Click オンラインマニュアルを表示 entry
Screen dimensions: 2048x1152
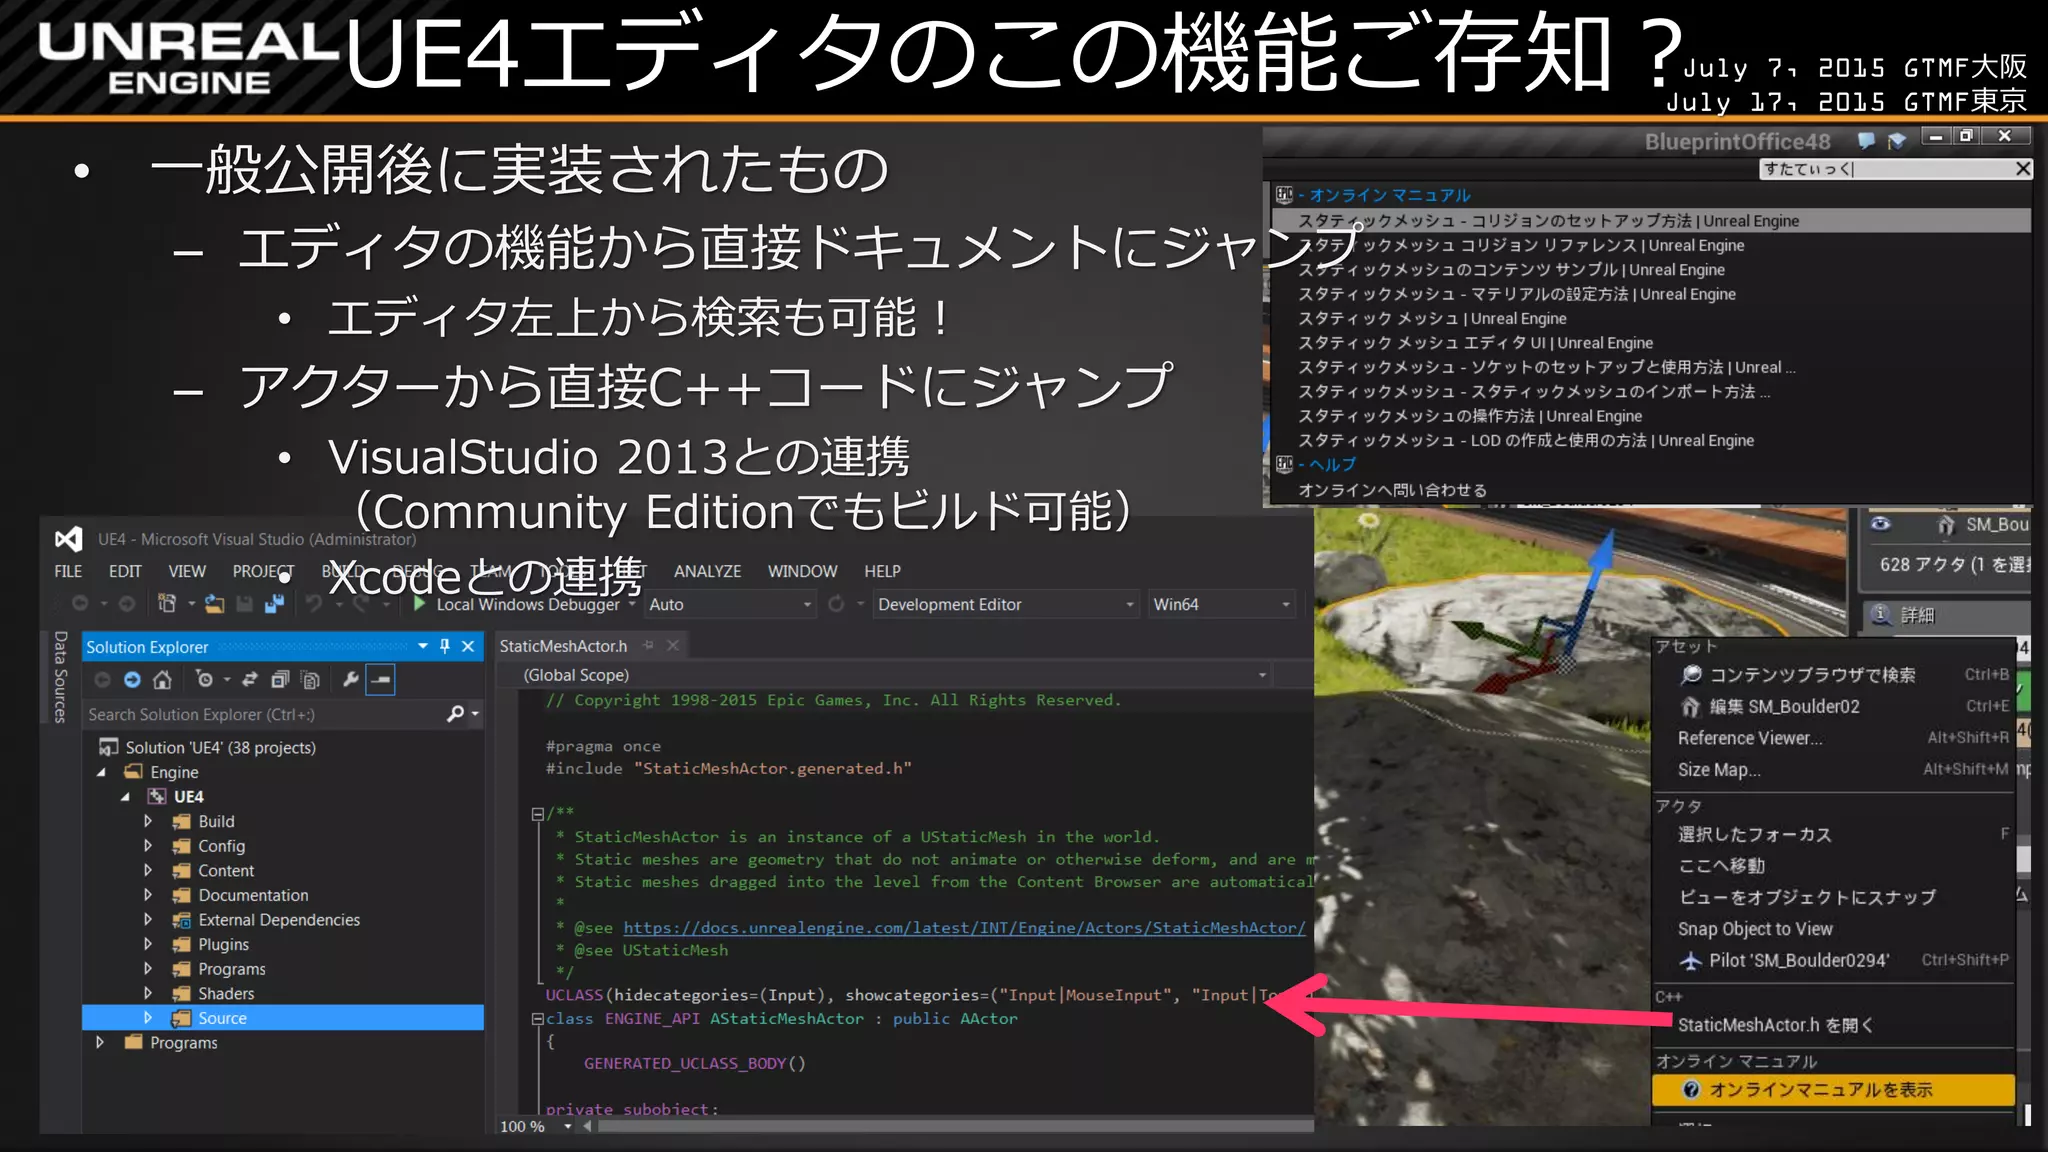[x=1832, y=1090]
